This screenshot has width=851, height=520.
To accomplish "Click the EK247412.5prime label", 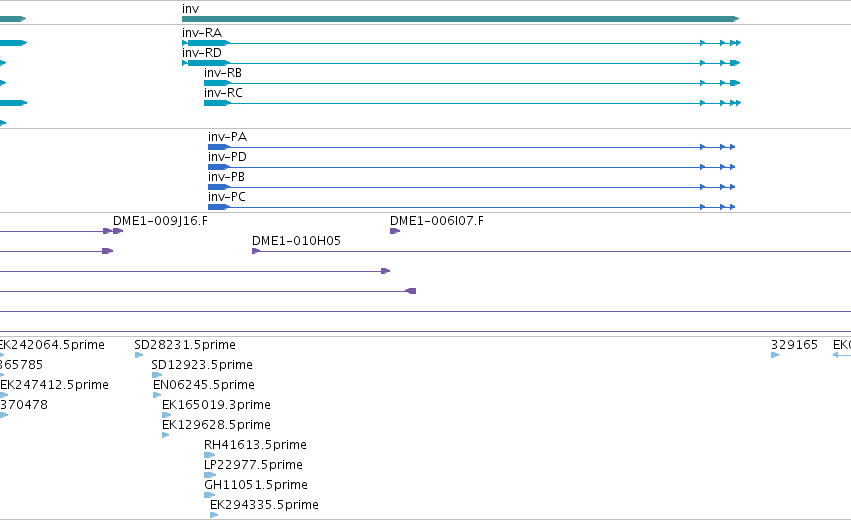I will (x=54, y=385).
